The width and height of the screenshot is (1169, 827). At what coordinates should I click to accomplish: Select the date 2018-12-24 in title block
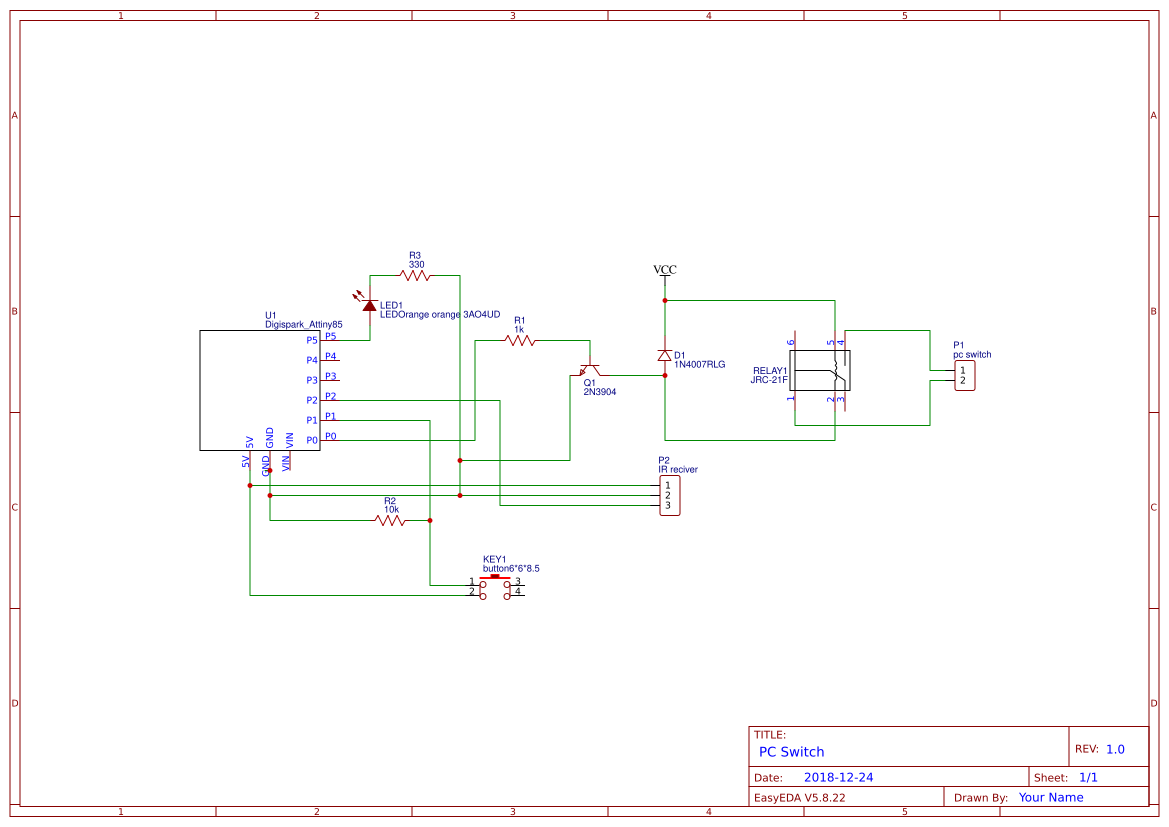pyautogui.click(x=839, y=776)
